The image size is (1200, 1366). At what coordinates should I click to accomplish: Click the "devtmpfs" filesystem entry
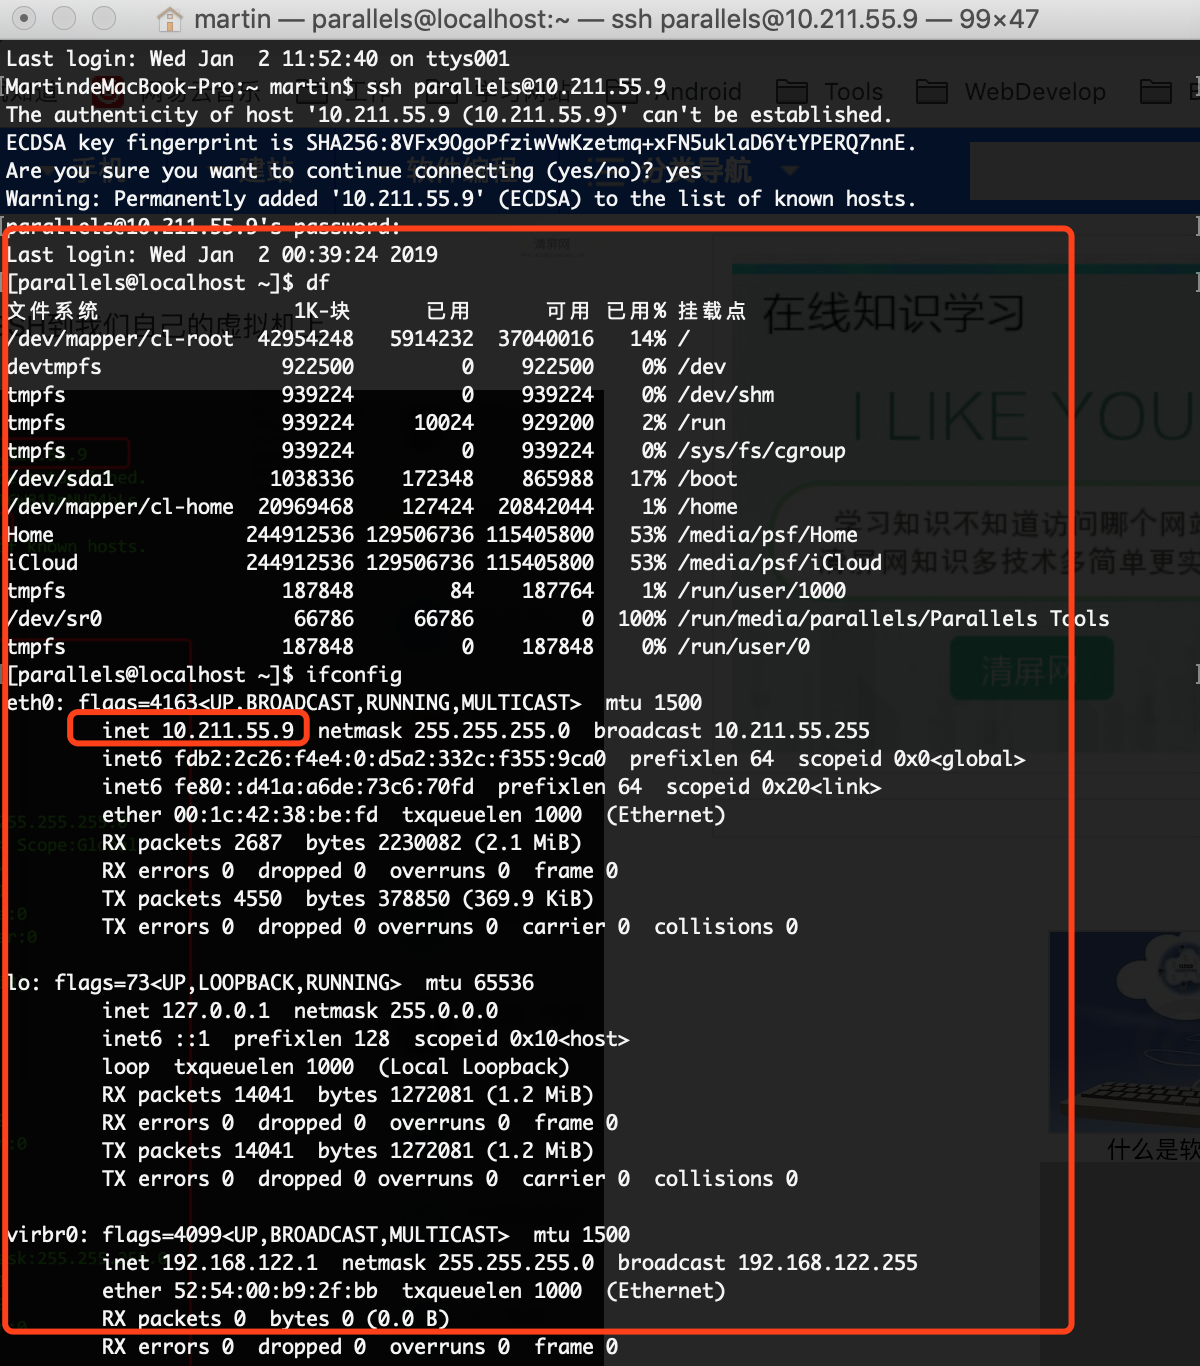pyautogui.click(x=54, y=367)
